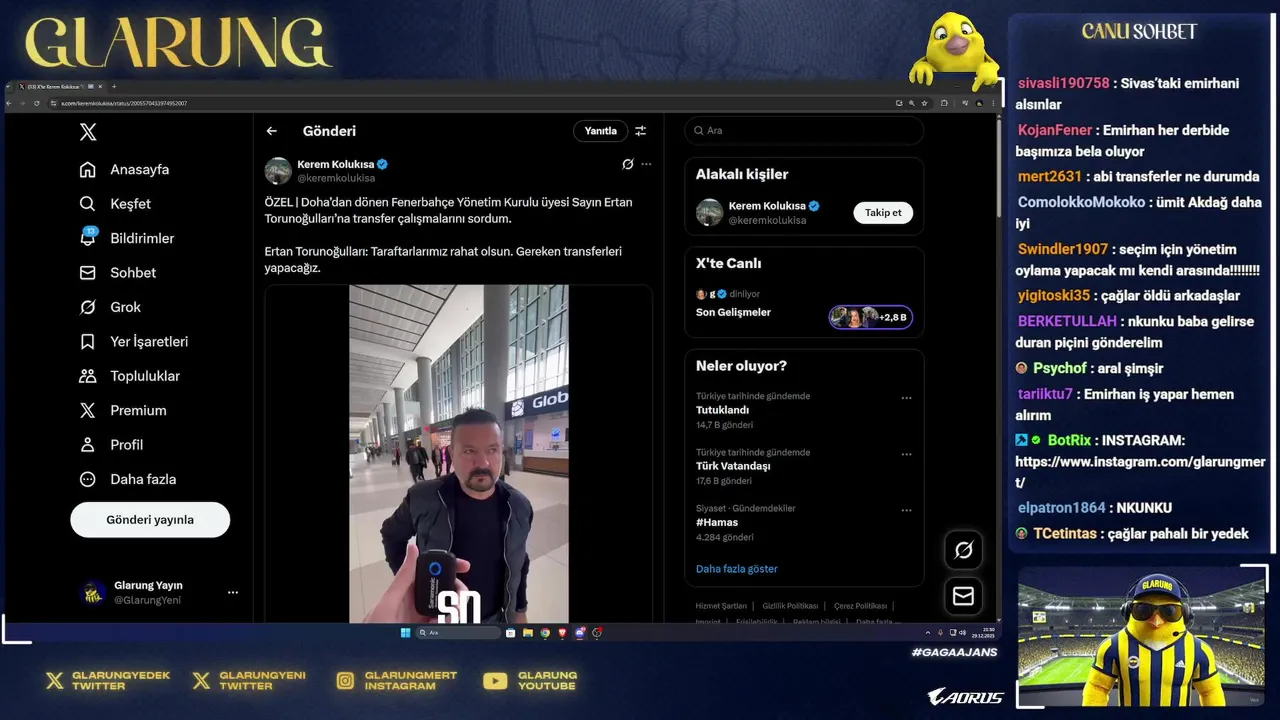The height and width of the screenshot is (720, 1280).
Task: Click Takip et to follow Kerem Kolukısa
Action: [883, 213]
